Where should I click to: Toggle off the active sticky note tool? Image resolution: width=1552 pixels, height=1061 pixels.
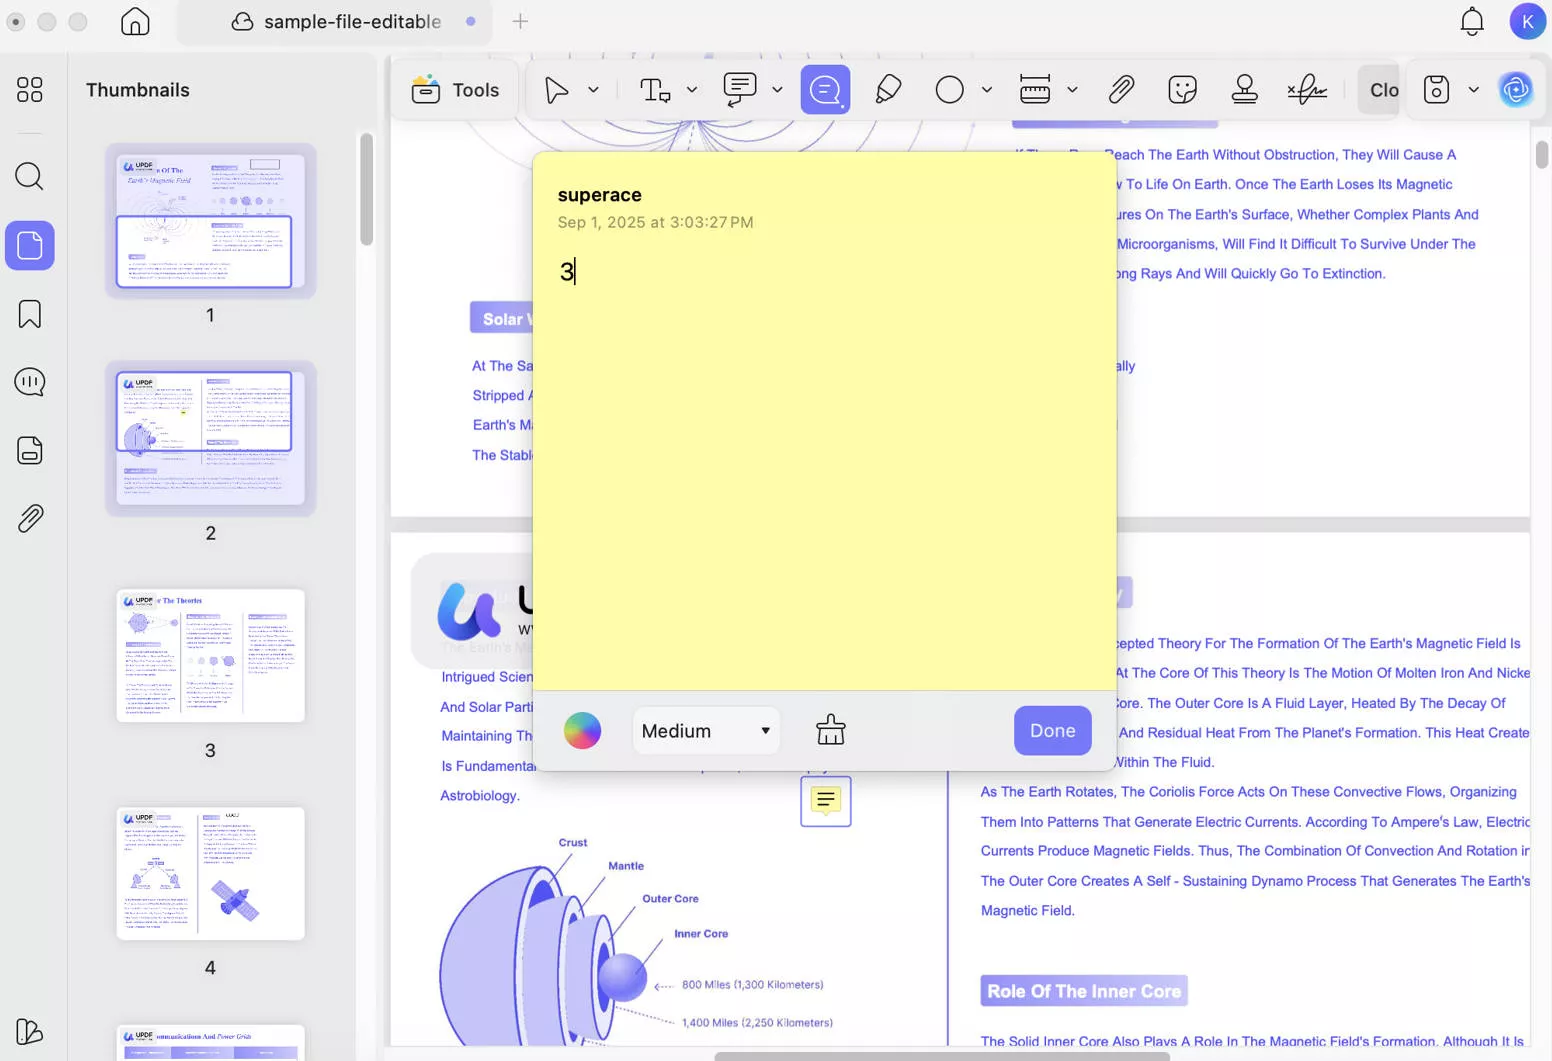[x=825, y=89]
